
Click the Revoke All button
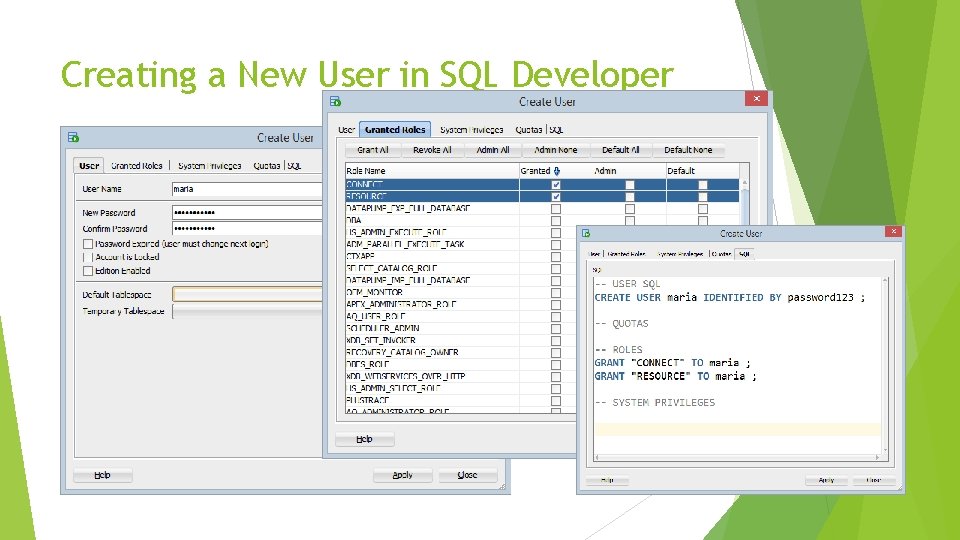click(432, 149)
